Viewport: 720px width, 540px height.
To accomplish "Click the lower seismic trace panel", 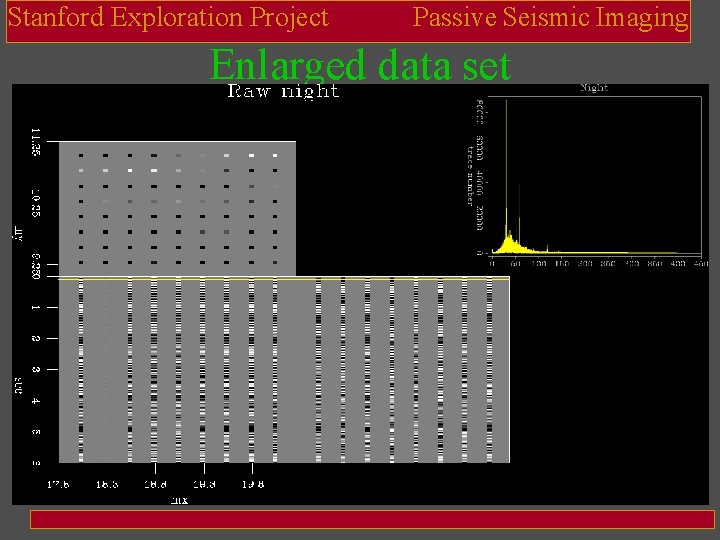I will click(284, 371).
